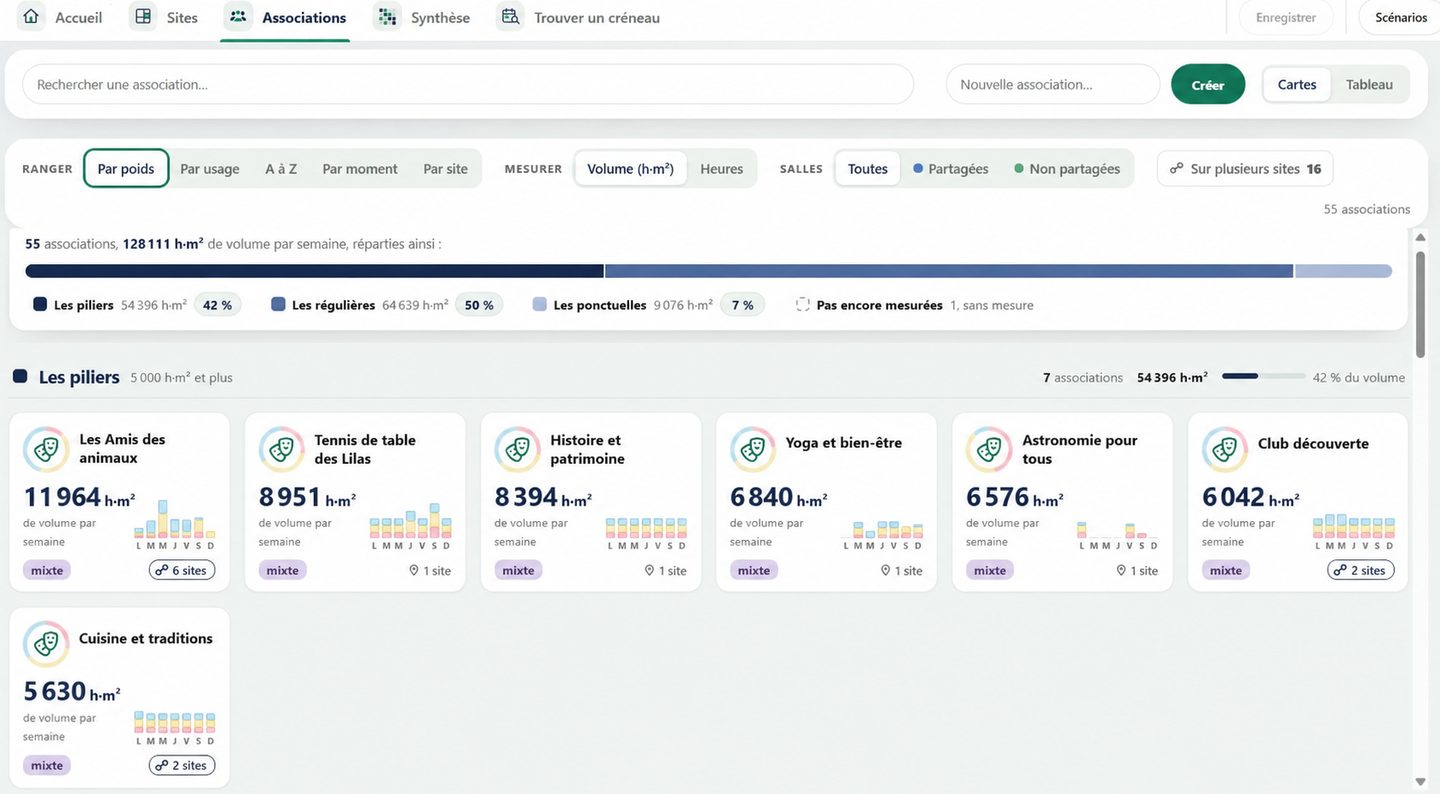Click the Les régulières legend swatch
This screenshot has width=1440, height=794.
(278, 304)
